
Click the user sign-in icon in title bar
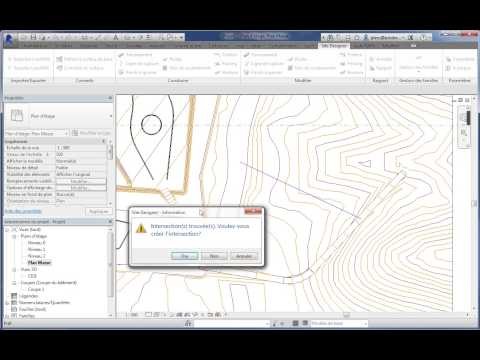click(366, 37)
